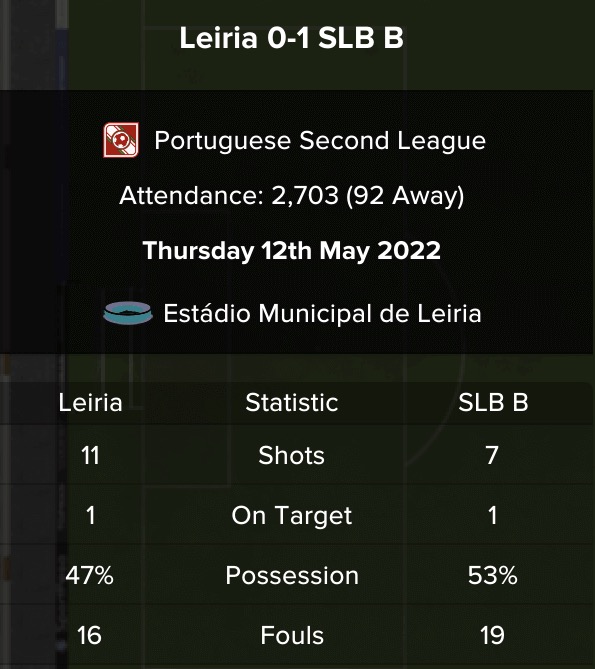This screenshot has height=669, width=595.
Task: Select the Shots statistic row label
Action: click(291, 455)
